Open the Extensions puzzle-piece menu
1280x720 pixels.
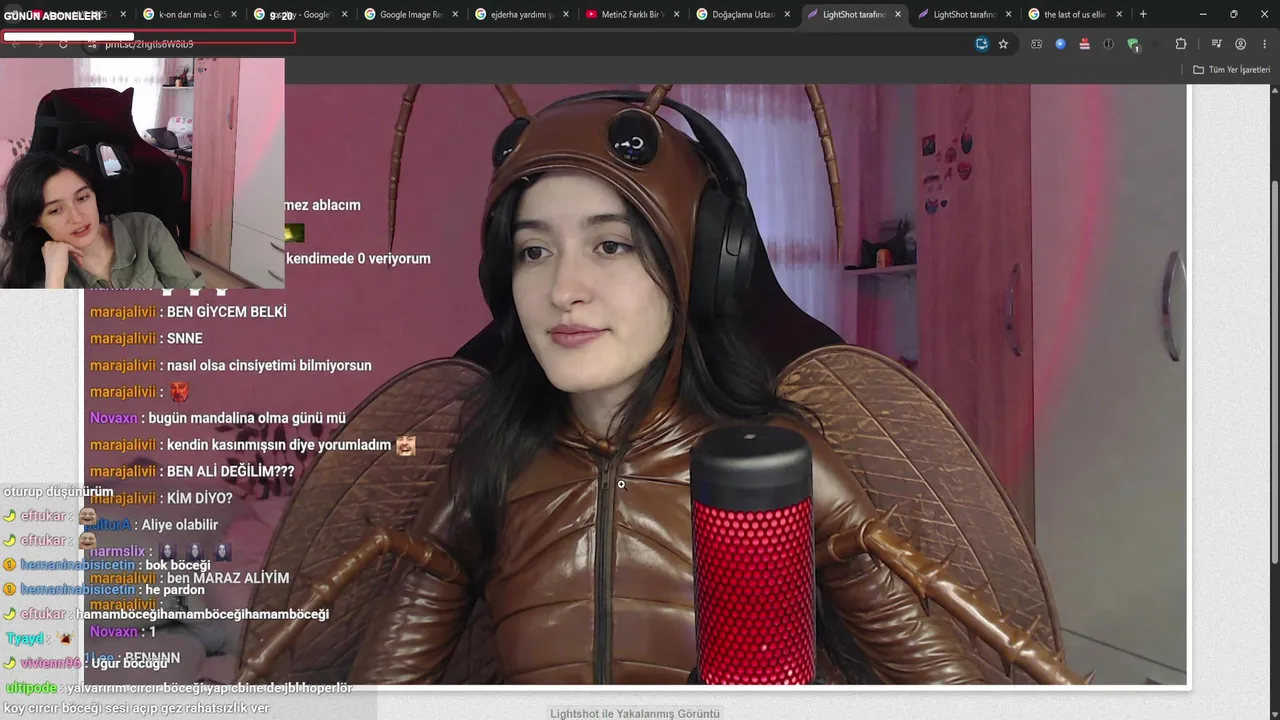(1181, 44)
